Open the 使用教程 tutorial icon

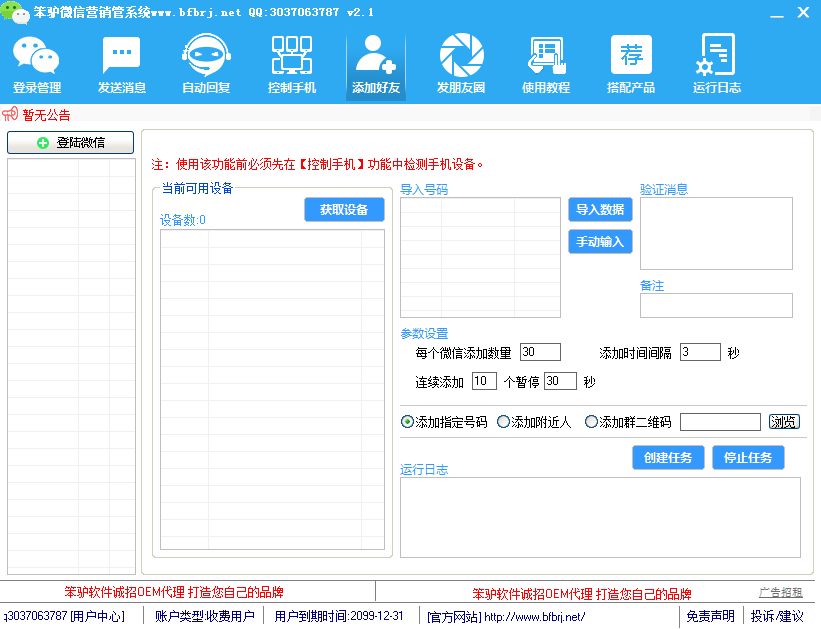(x=546, y=65)
